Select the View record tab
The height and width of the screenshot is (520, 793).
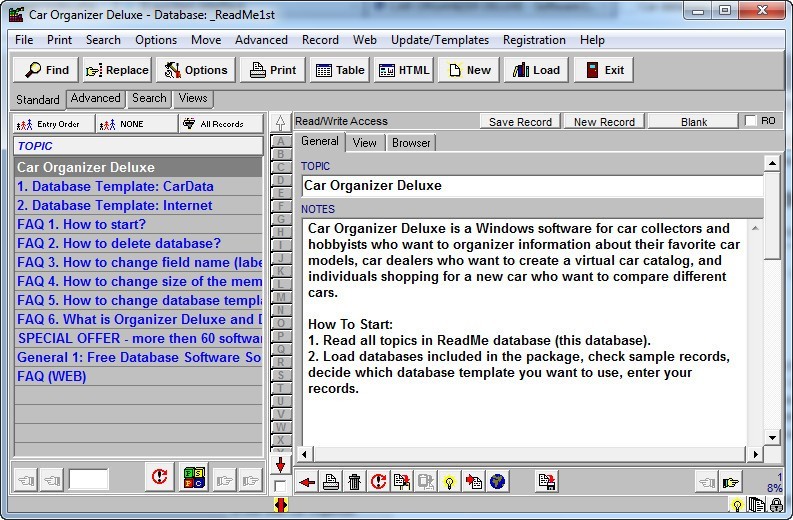(365, 143)
